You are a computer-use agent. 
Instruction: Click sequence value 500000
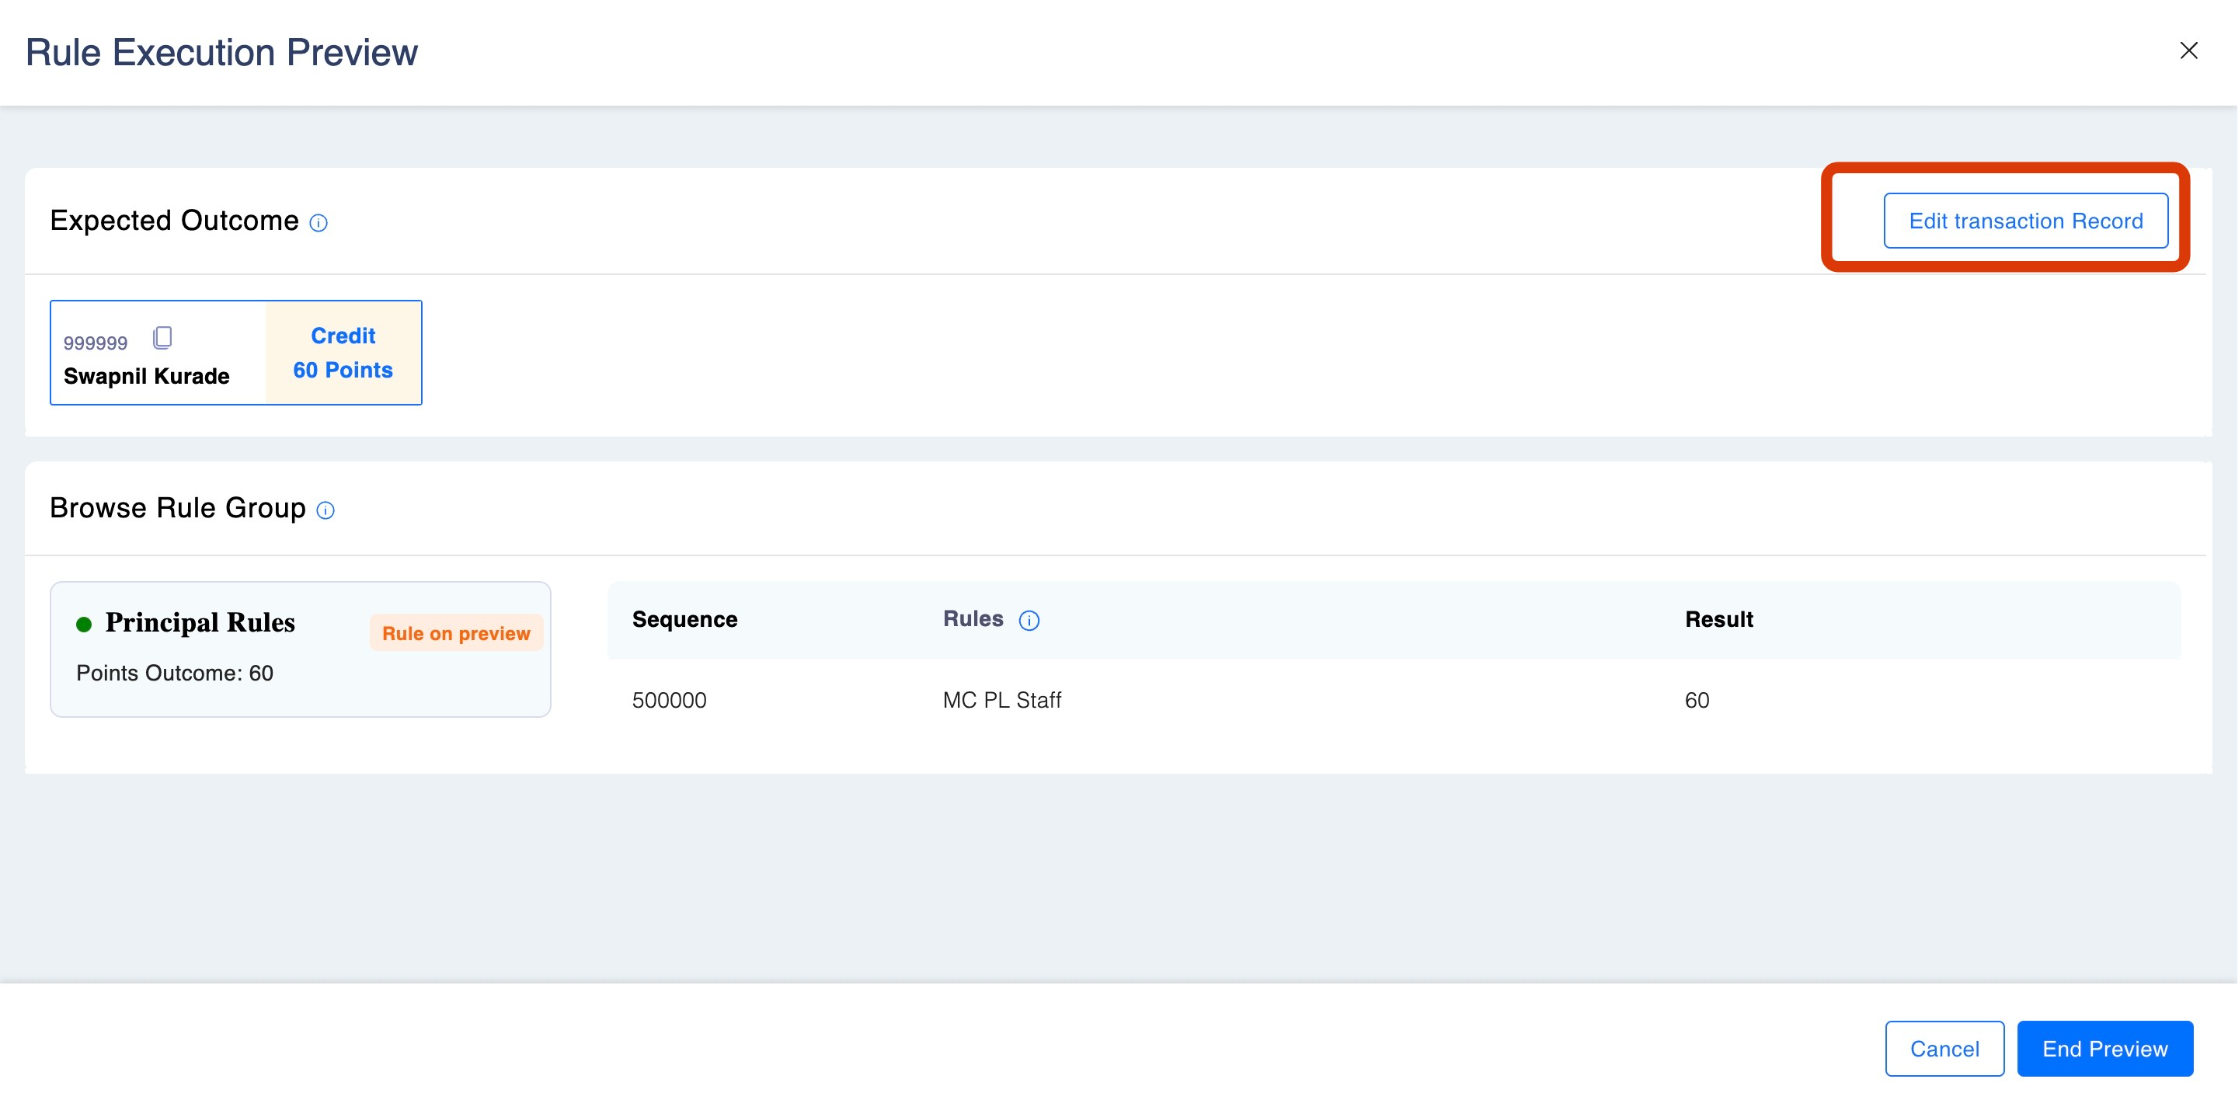click(669, 701)
